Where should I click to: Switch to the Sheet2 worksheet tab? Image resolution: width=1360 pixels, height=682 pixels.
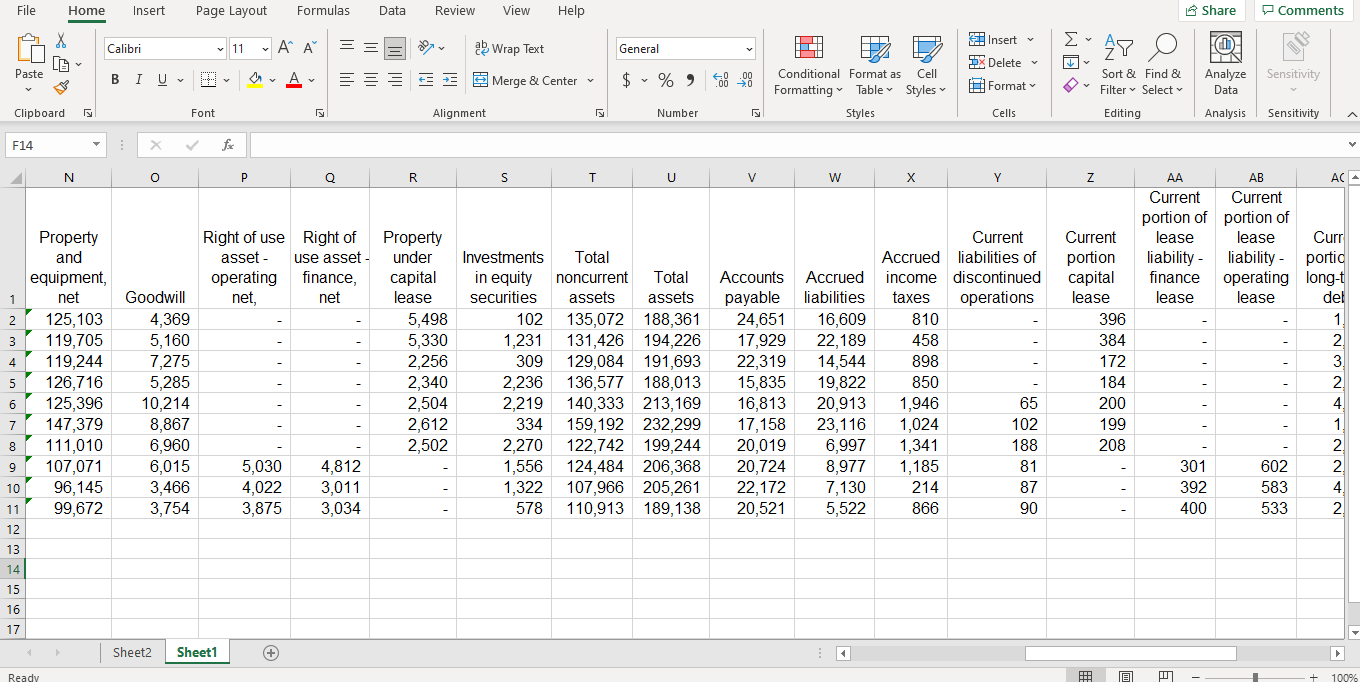132,652
